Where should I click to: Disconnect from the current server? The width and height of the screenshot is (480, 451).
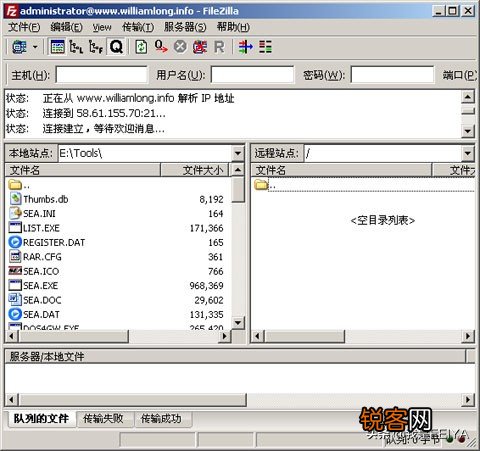click(x=200, y=47)
